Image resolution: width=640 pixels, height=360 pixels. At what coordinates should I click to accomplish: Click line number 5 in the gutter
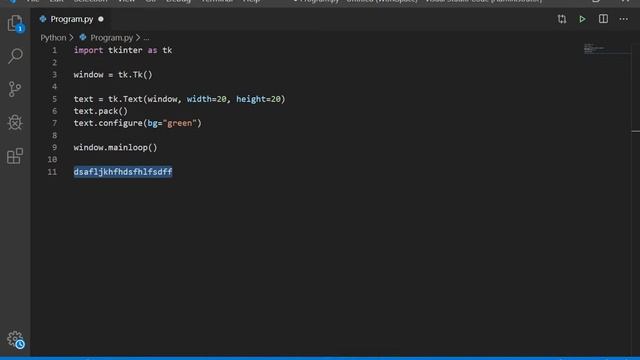[x=54, y=99]
